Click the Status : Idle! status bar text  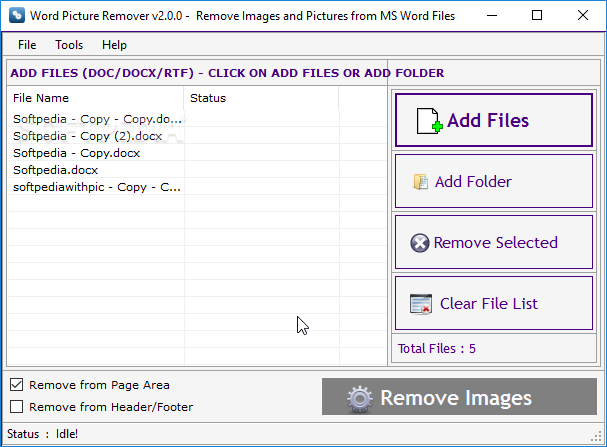[43, 434]
